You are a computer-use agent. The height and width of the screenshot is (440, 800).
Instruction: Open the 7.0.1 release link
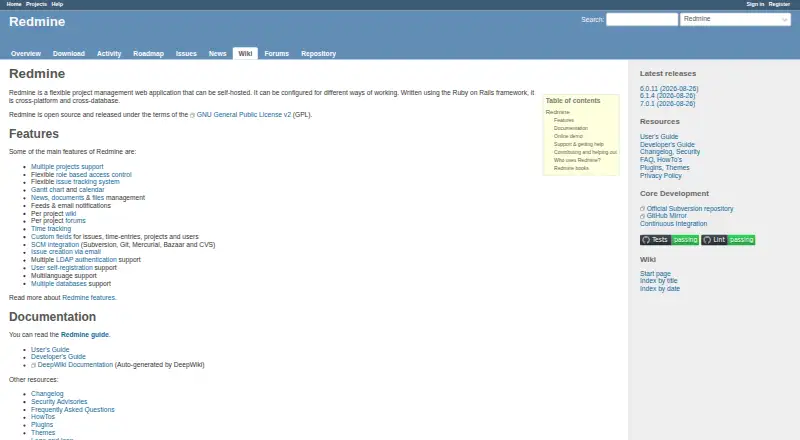point(667,104)
